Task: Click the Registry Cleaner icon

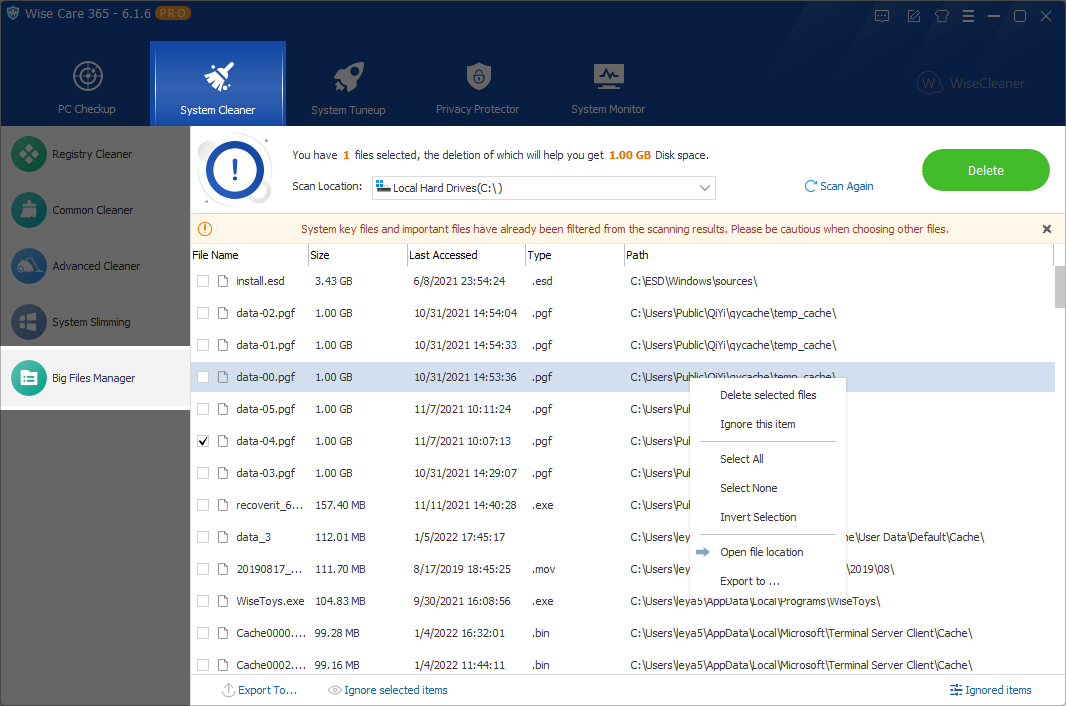Action: pos(29,154)
